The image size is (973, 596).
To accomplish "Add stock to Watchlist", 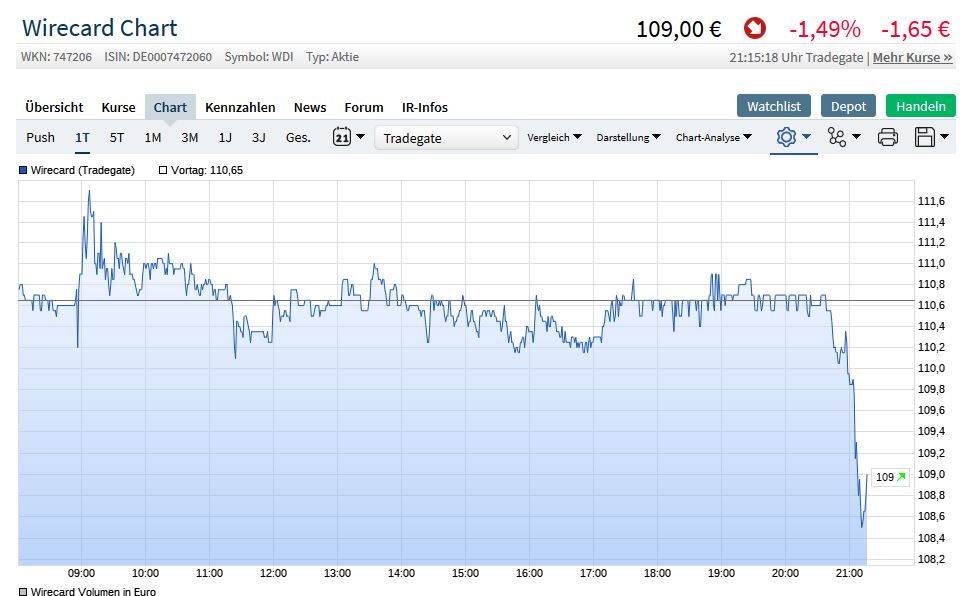I will click(774, 106).
